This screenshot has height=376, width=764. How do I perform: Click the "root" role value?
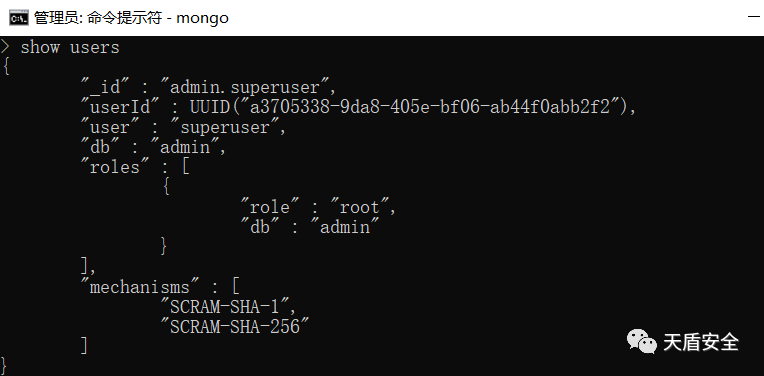coord(358,207)
